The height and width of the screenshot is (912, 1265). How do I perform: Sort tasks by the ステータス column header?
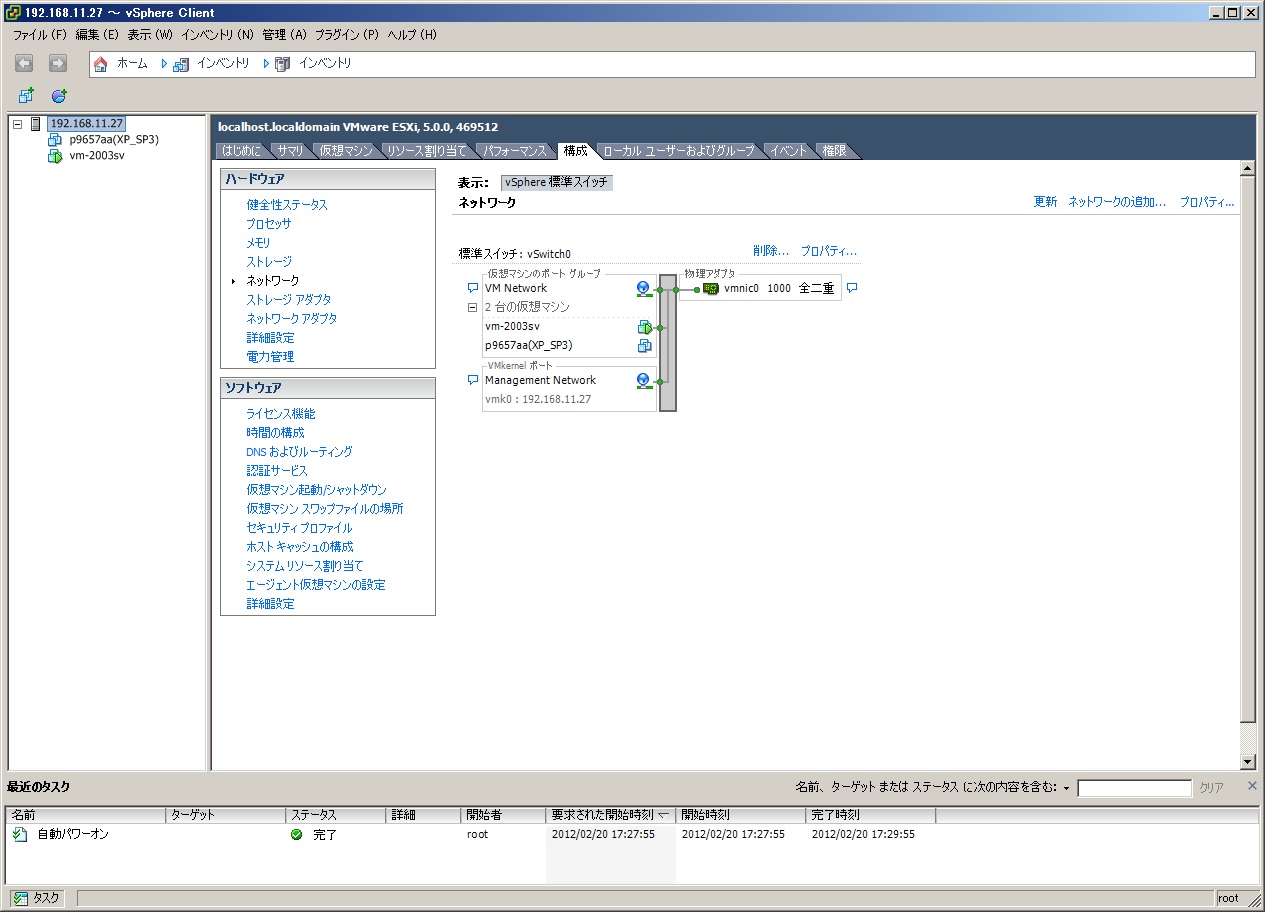tap(335, 815)
